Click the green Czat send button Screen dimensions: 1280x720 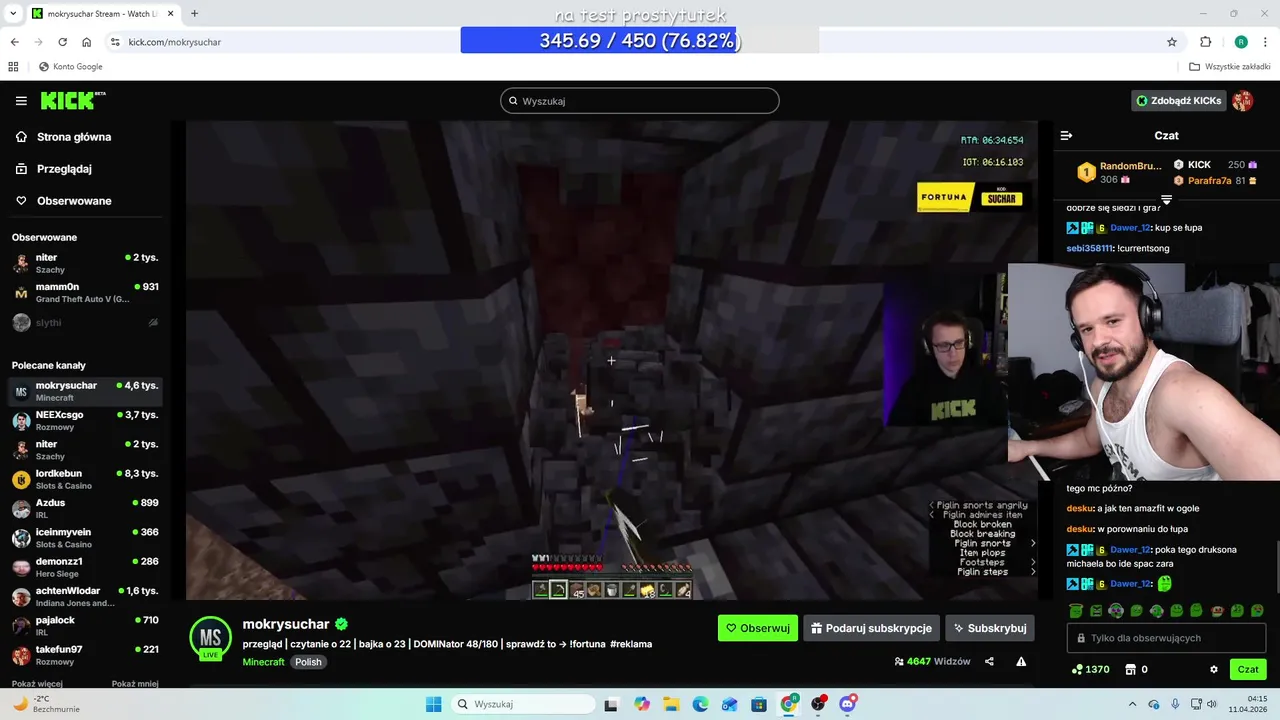coord(1248,669)
